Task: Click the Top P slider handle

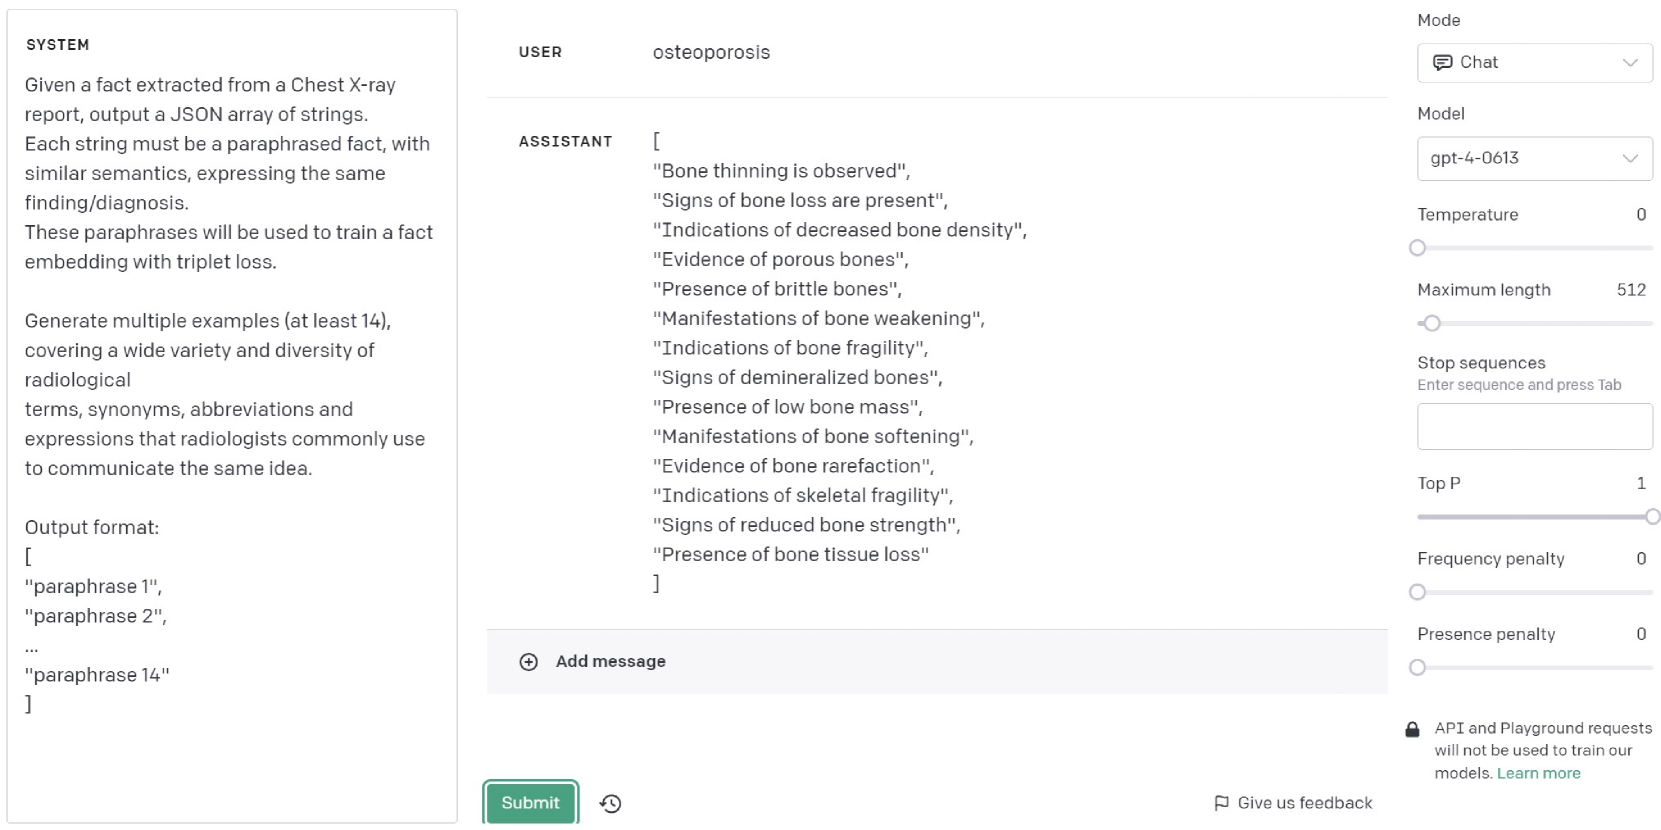Action: [x=1652, y=517]
